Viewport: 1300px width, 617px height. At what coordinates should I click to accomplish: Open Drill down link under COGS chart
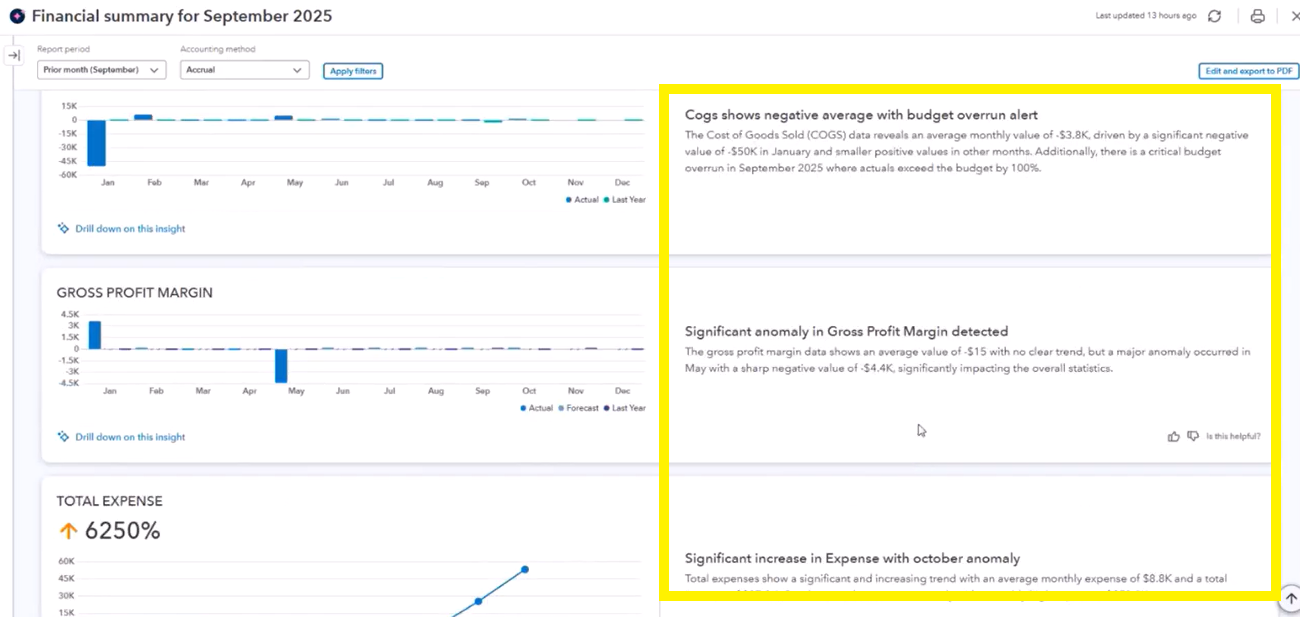click(130, 229)
